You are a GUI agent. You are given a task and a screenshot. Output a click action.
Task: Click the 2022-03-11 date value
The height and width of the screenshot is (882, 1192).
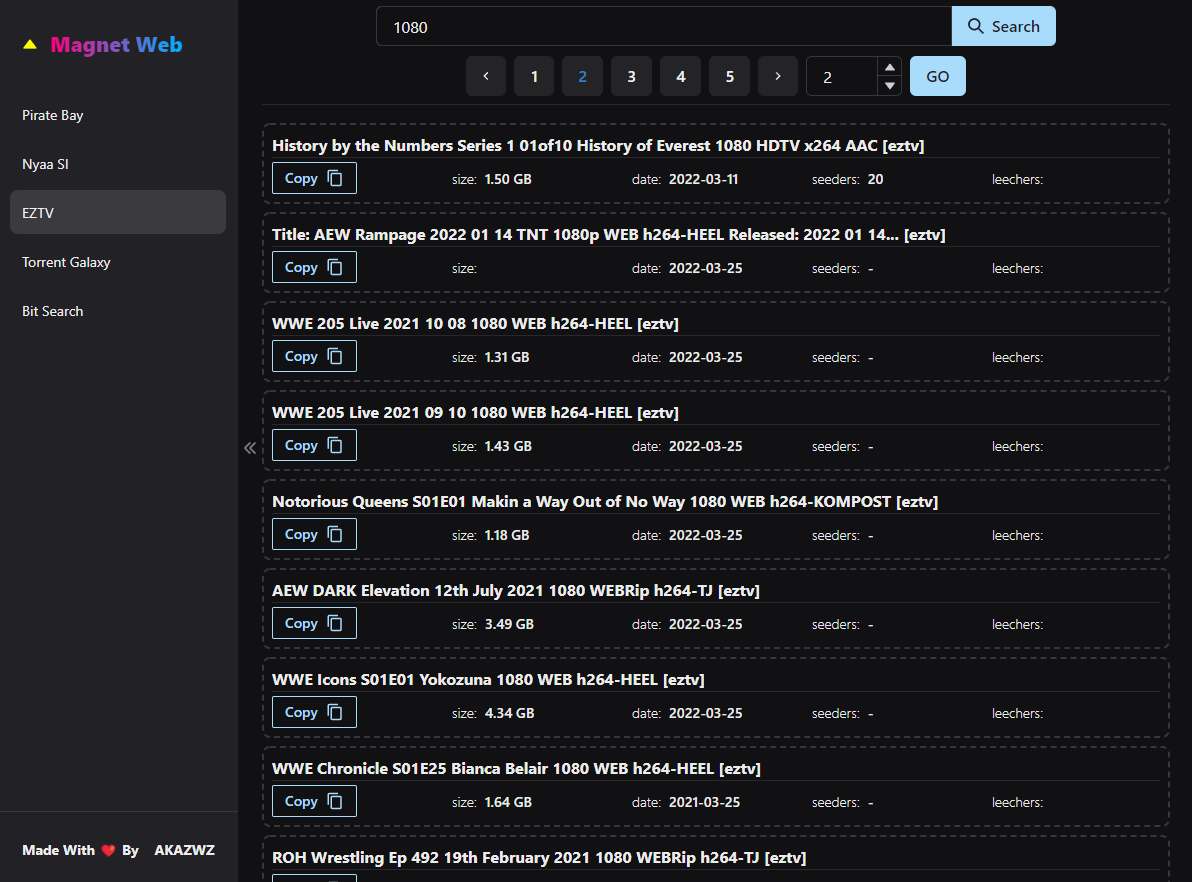coord(703,179)
